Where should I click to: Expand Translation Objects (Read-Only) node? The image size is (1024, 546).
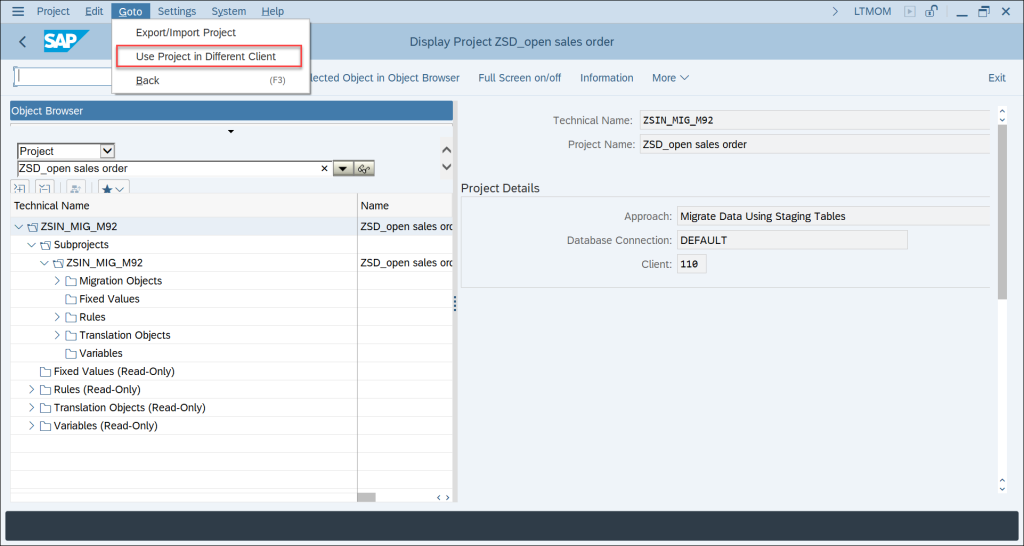31,408
